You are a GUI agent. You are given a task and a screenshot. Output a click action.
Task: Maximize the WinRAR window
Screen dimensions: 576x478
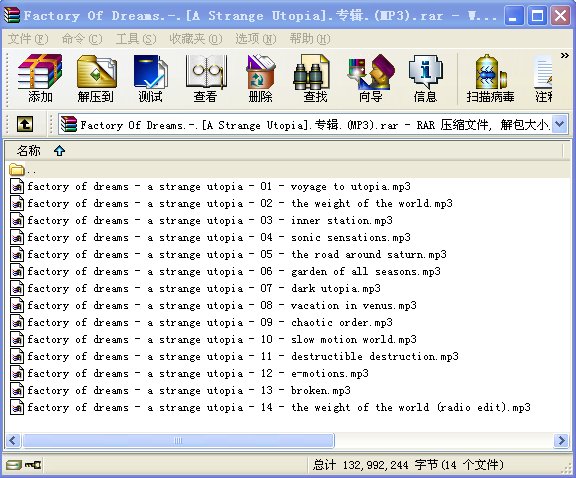(x=537, y=16)
